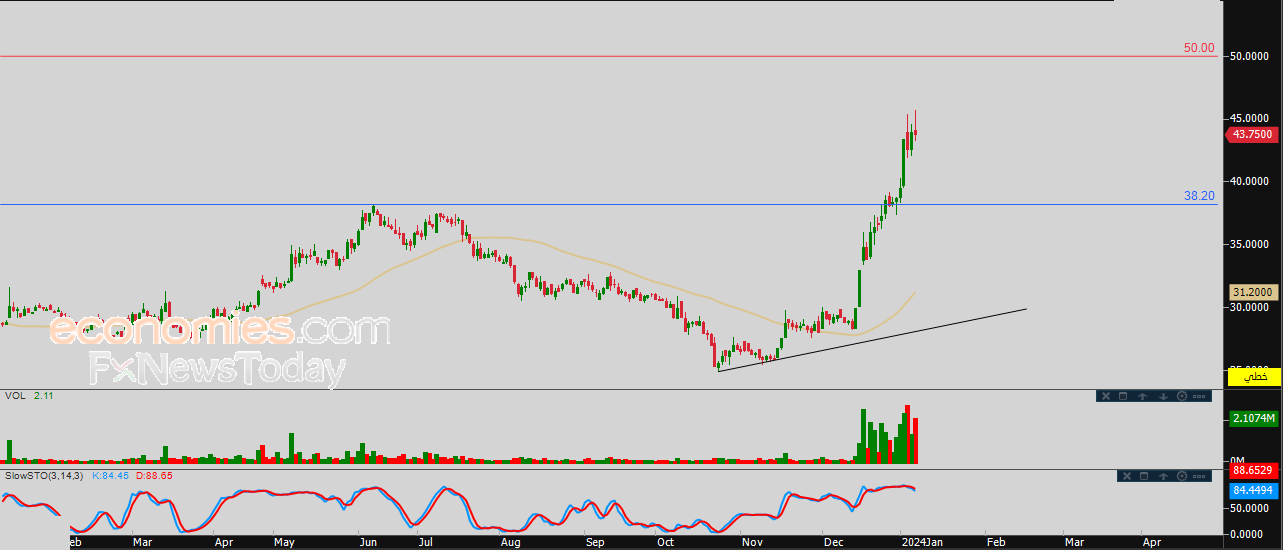This screenshot has width=1283, height=550.
Task: Select the red 50.00 level label
Action: pos(1199,48)
